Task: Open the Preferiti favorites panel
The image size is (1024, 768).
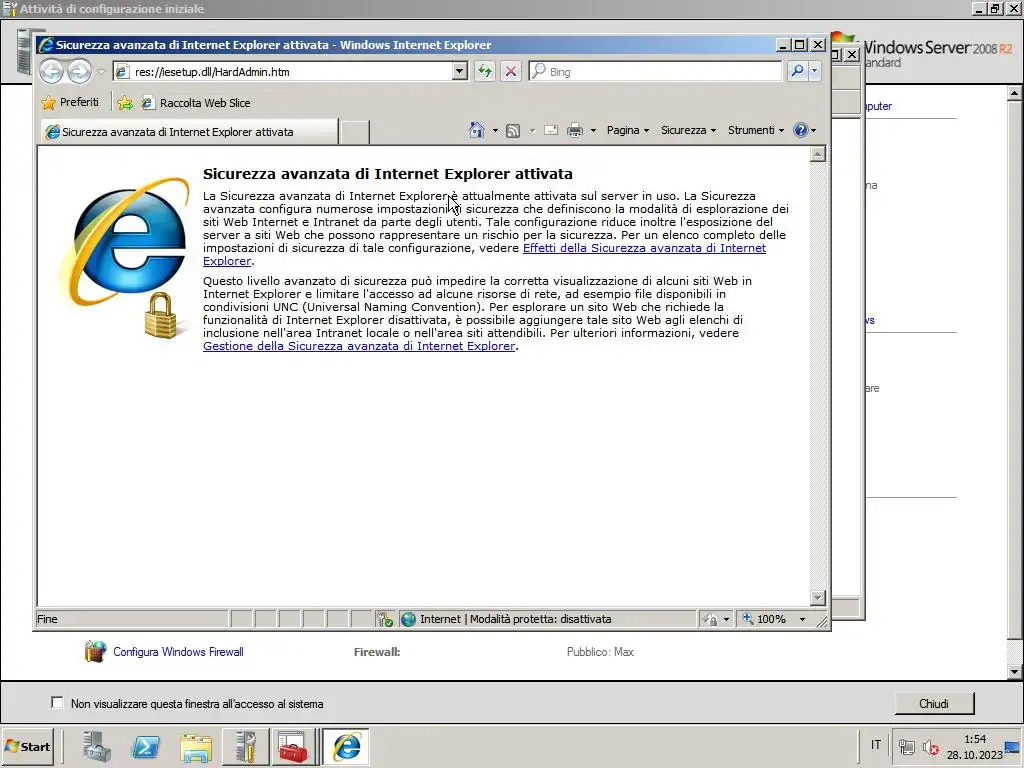Action: pos(70,103)
